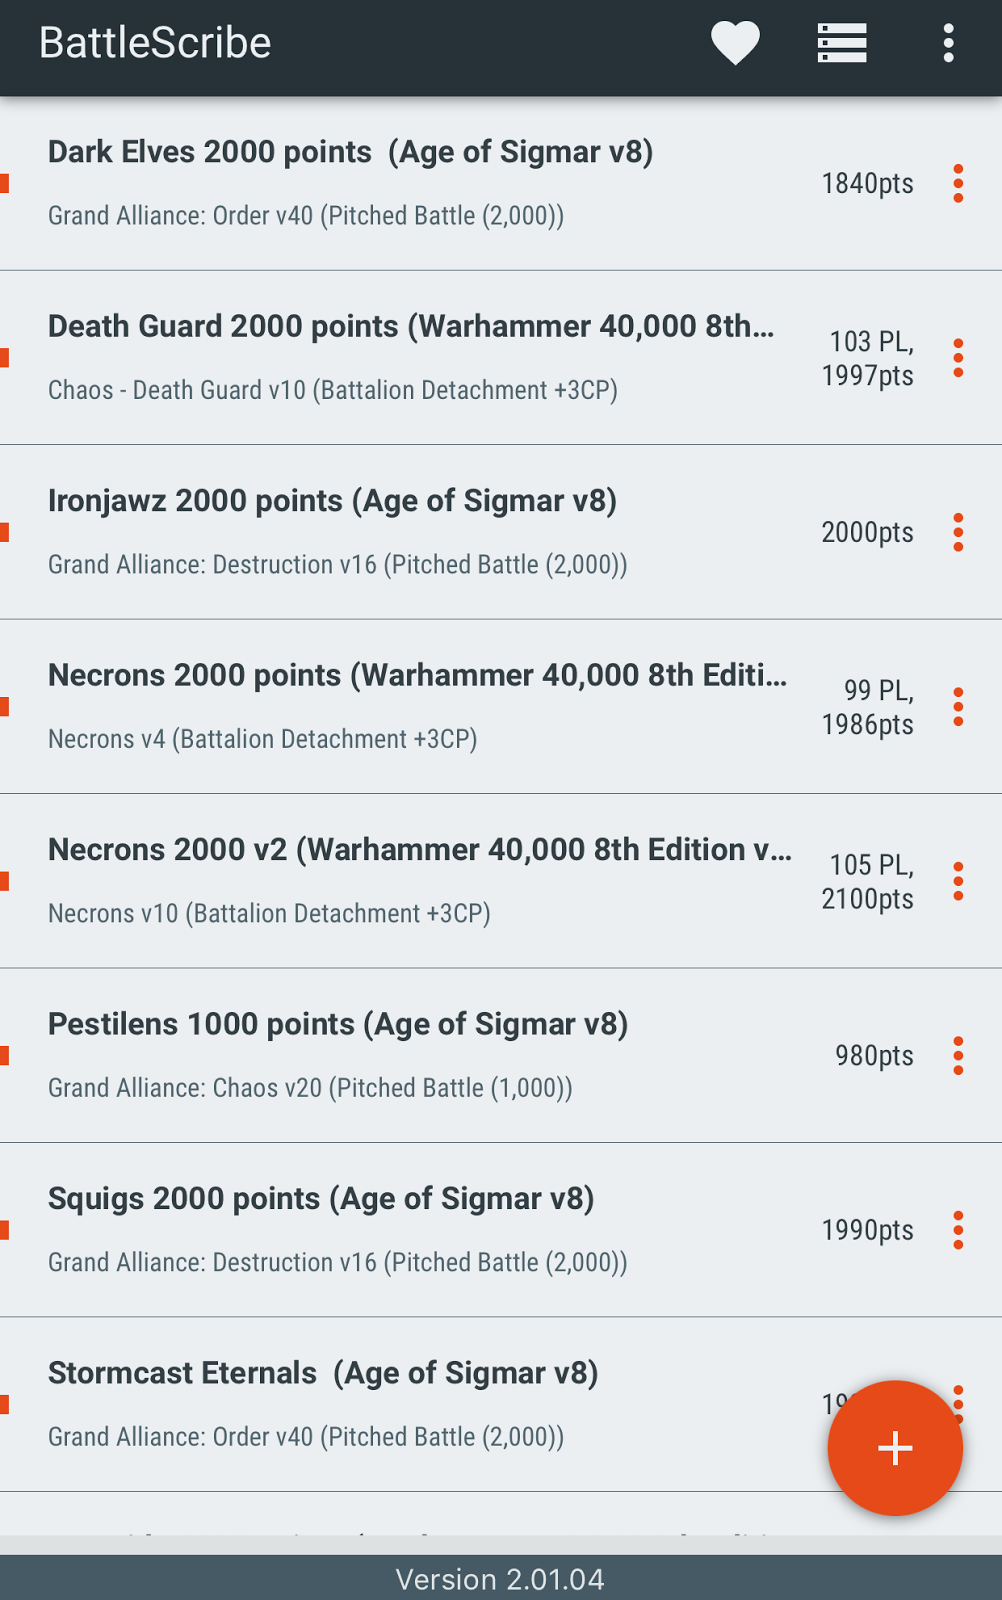Open the Ironjawz 2000 points roster
1002x1600 pixels.
point(400,532)
